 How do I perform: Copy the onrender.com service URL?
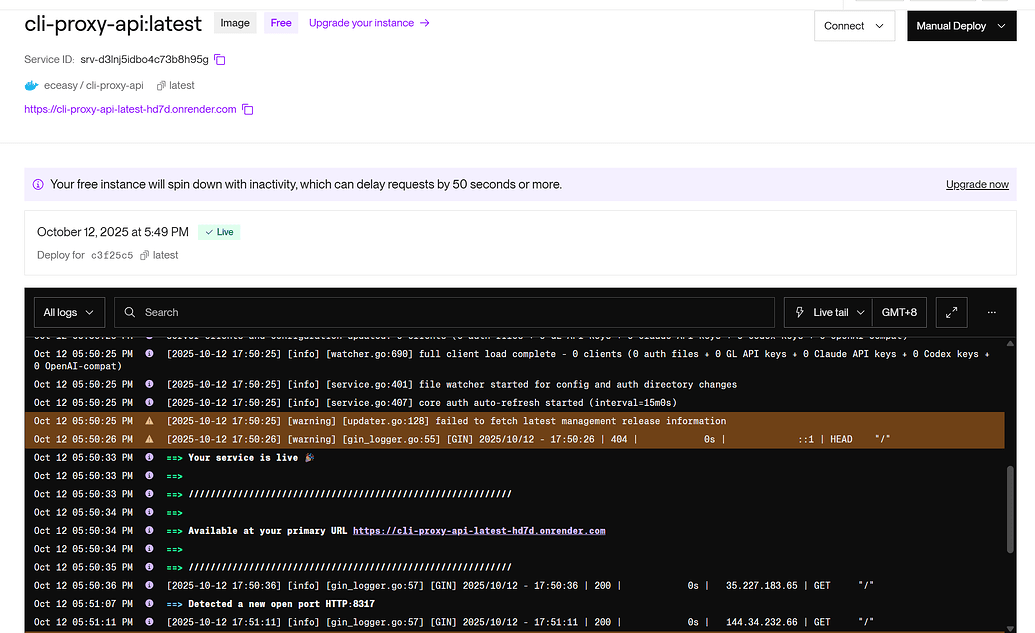click(248, 109)
